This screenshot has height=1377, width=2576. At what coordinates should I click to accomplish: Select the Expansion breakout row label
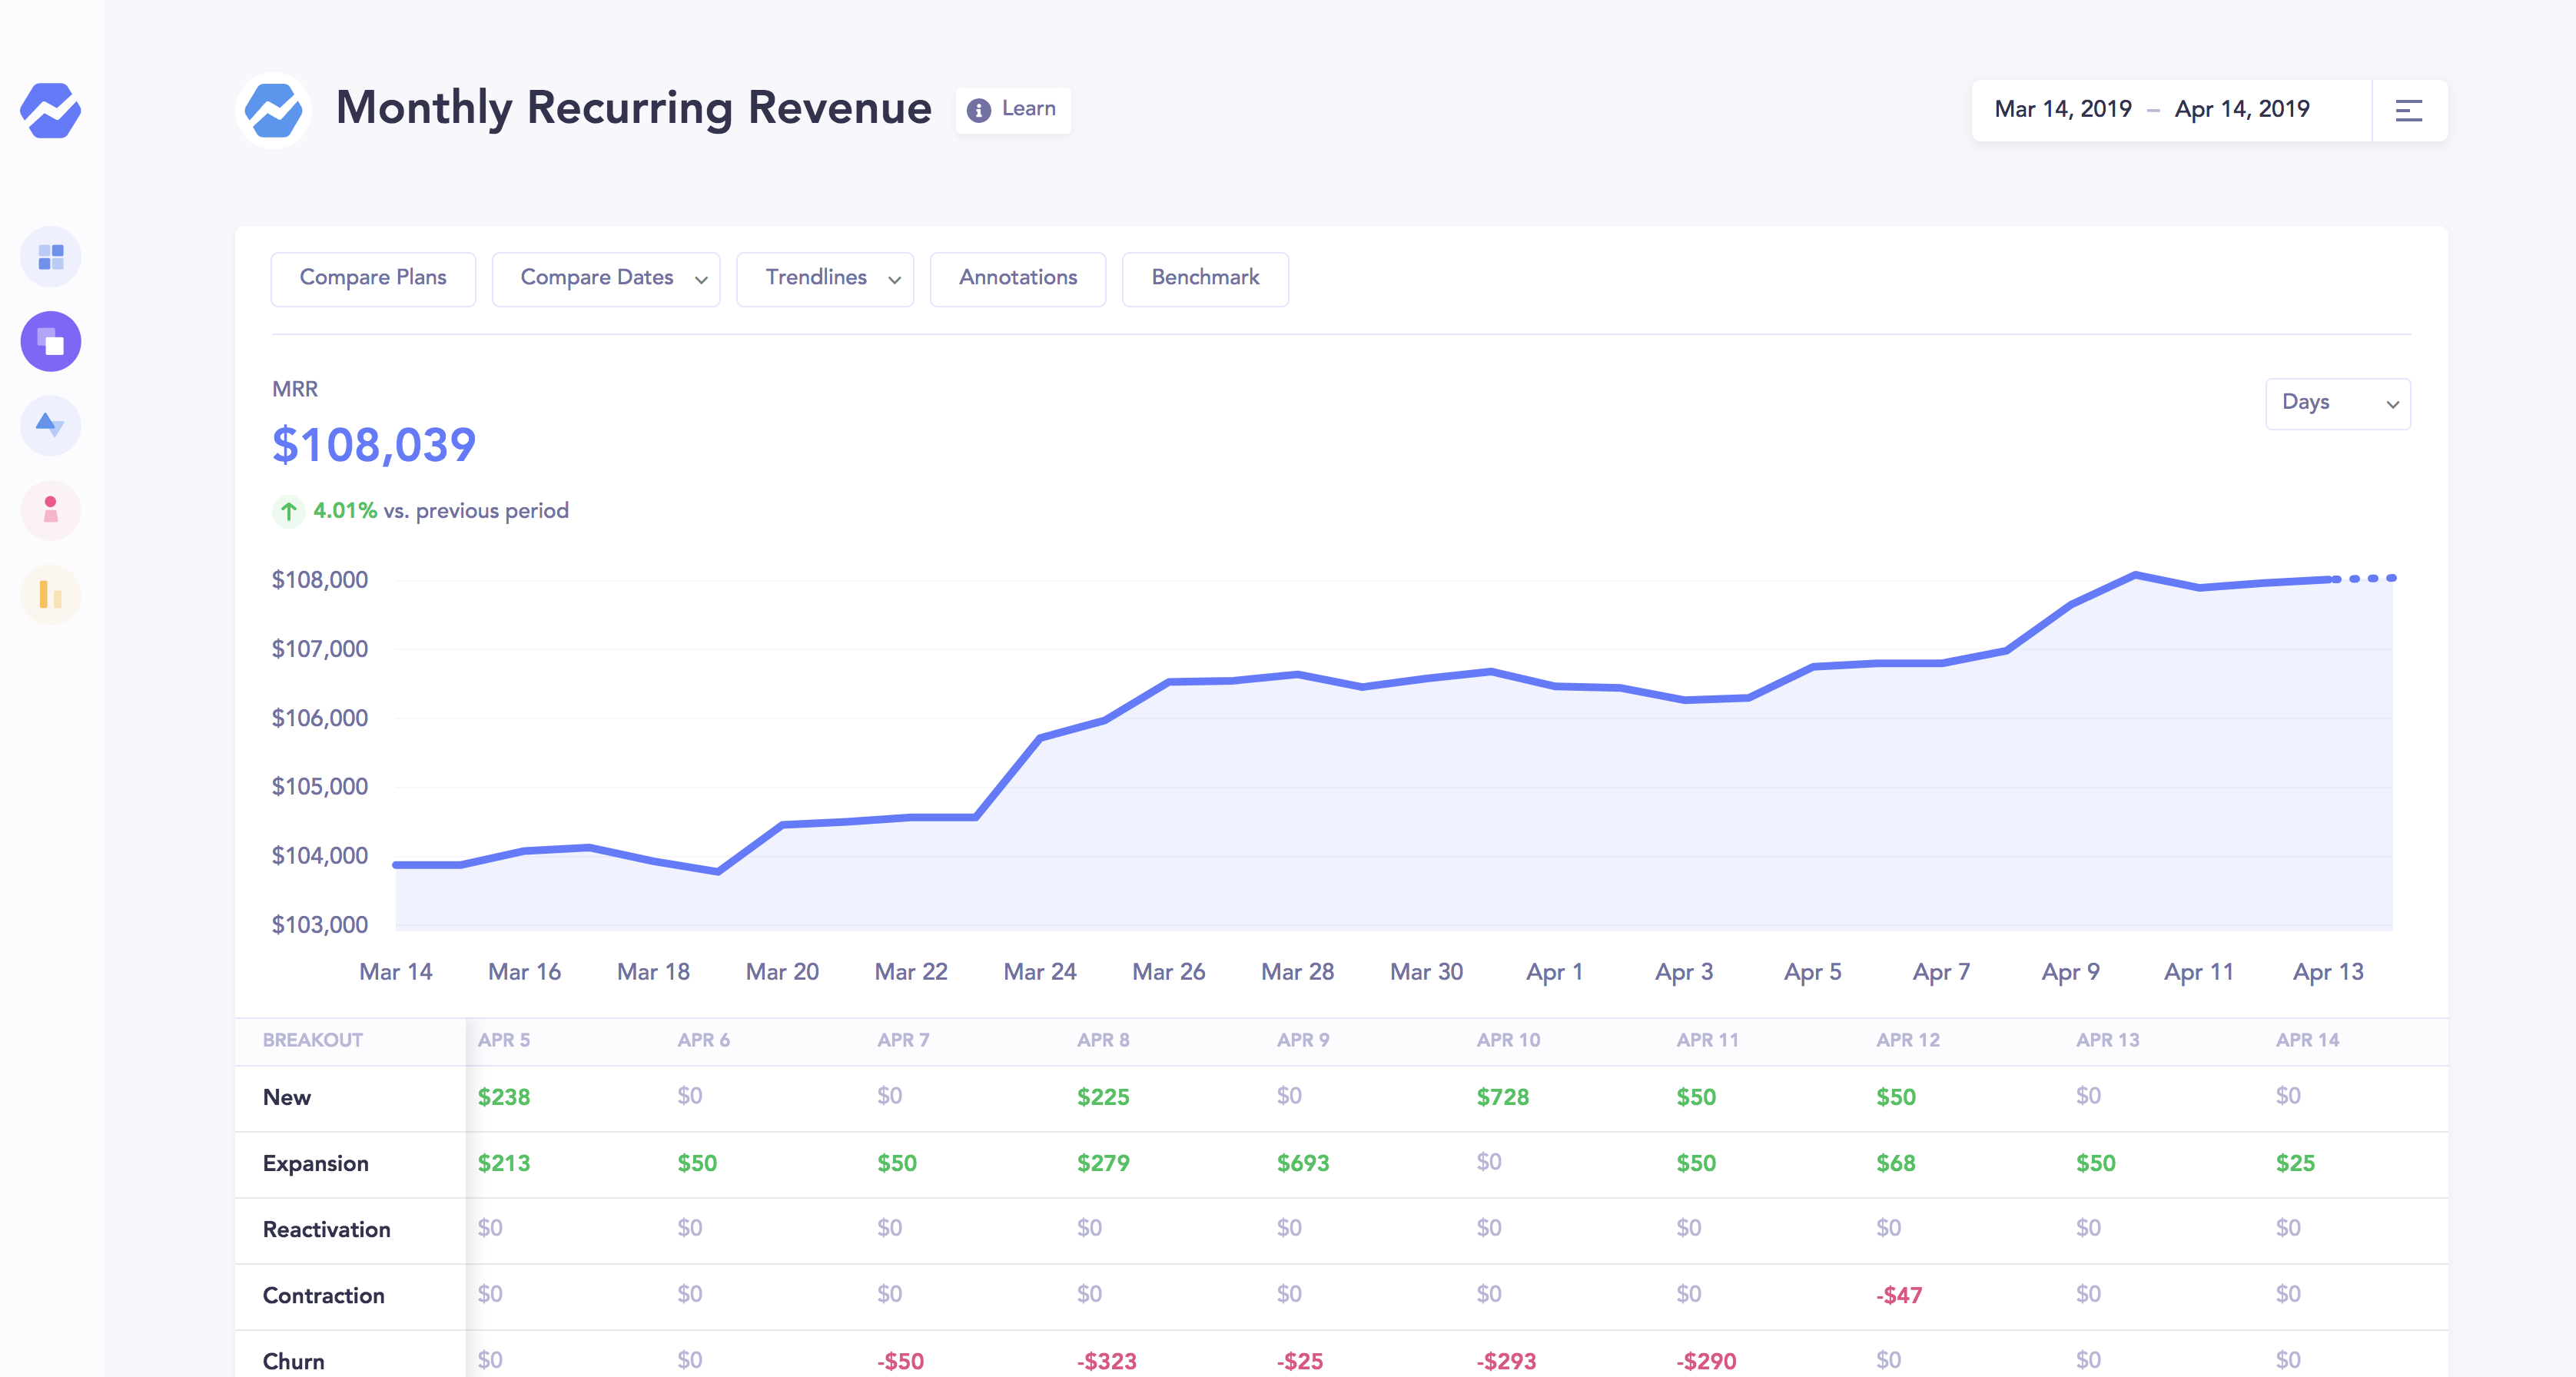click(x=315, y=1163)
